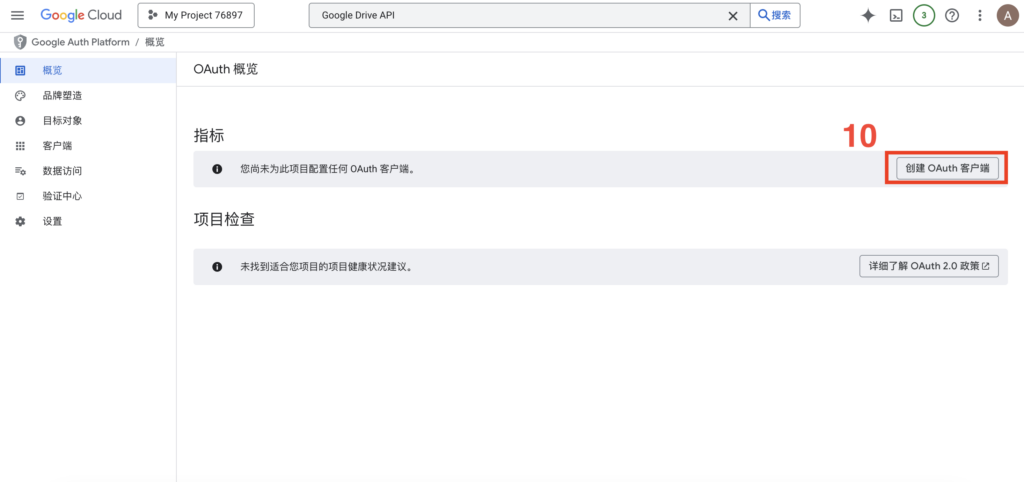Screen dimensions: 1024x482
Task: Click the 创建 OAuth 客户端 button
Action: 946,168
